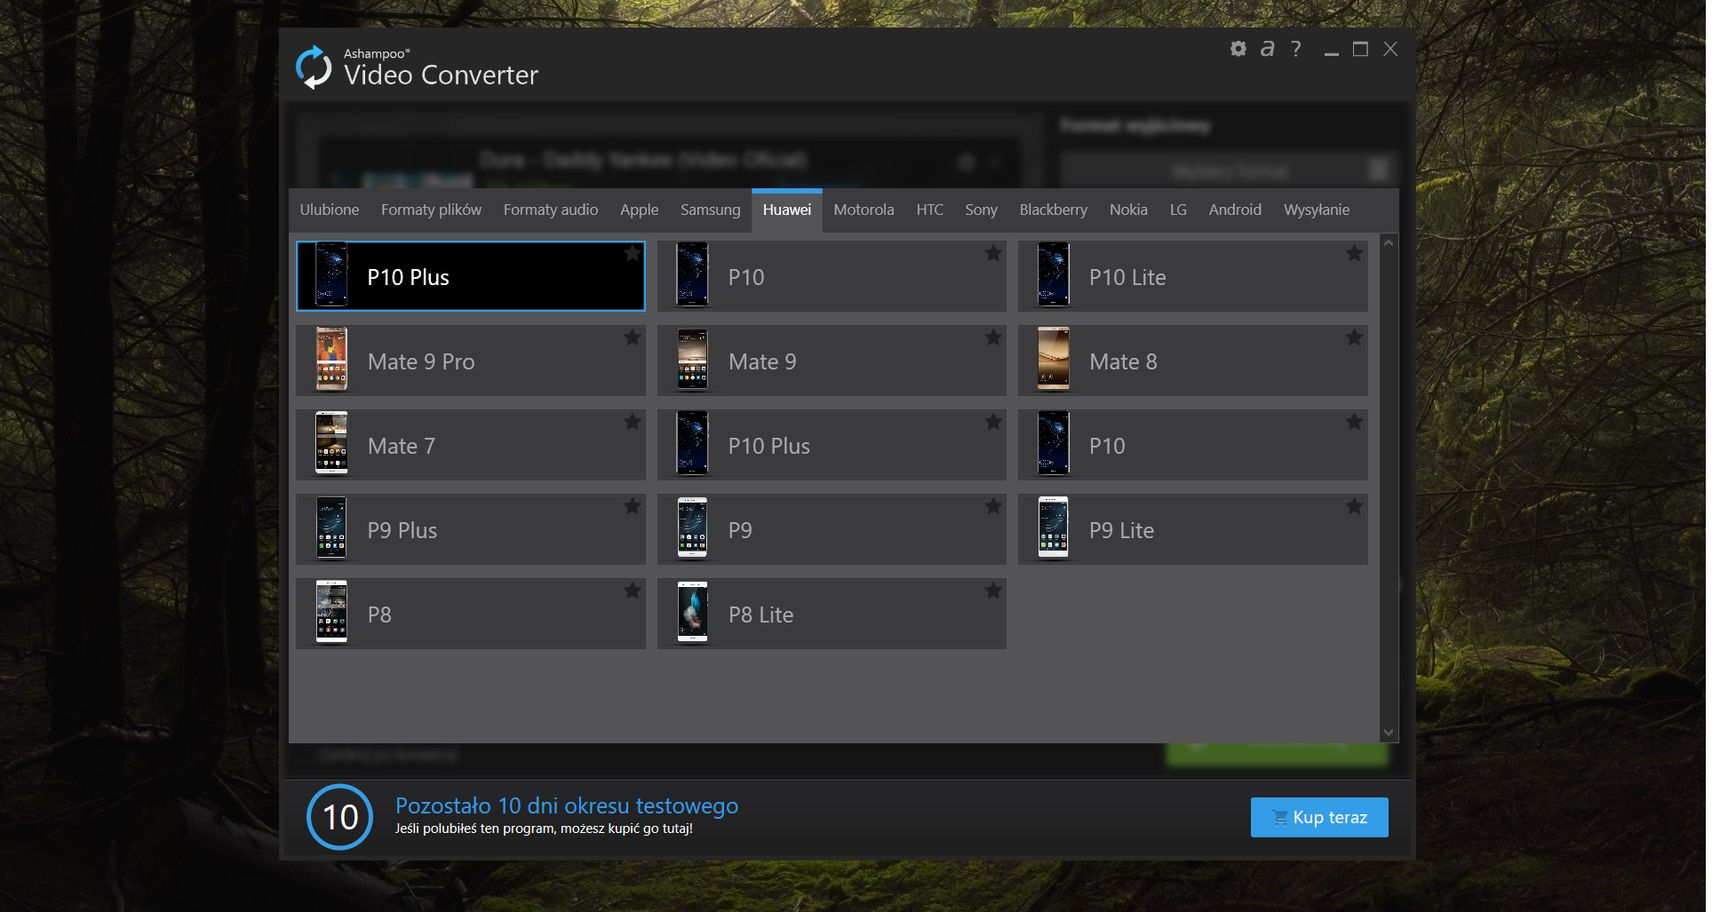Viewport: 1720px width, 912px height.
Task: Switch to the Motorola tab
Action: pos(864,210)
